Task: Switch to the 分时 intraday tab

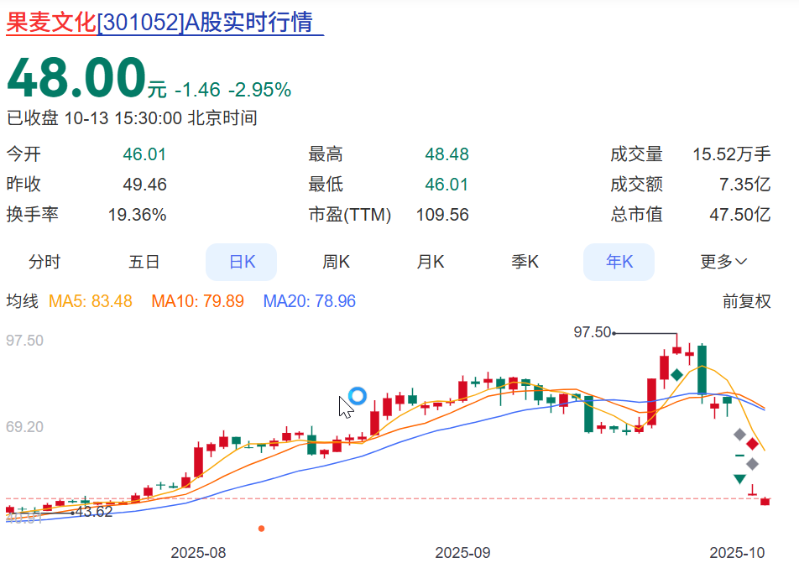Action: click(44, 262)
